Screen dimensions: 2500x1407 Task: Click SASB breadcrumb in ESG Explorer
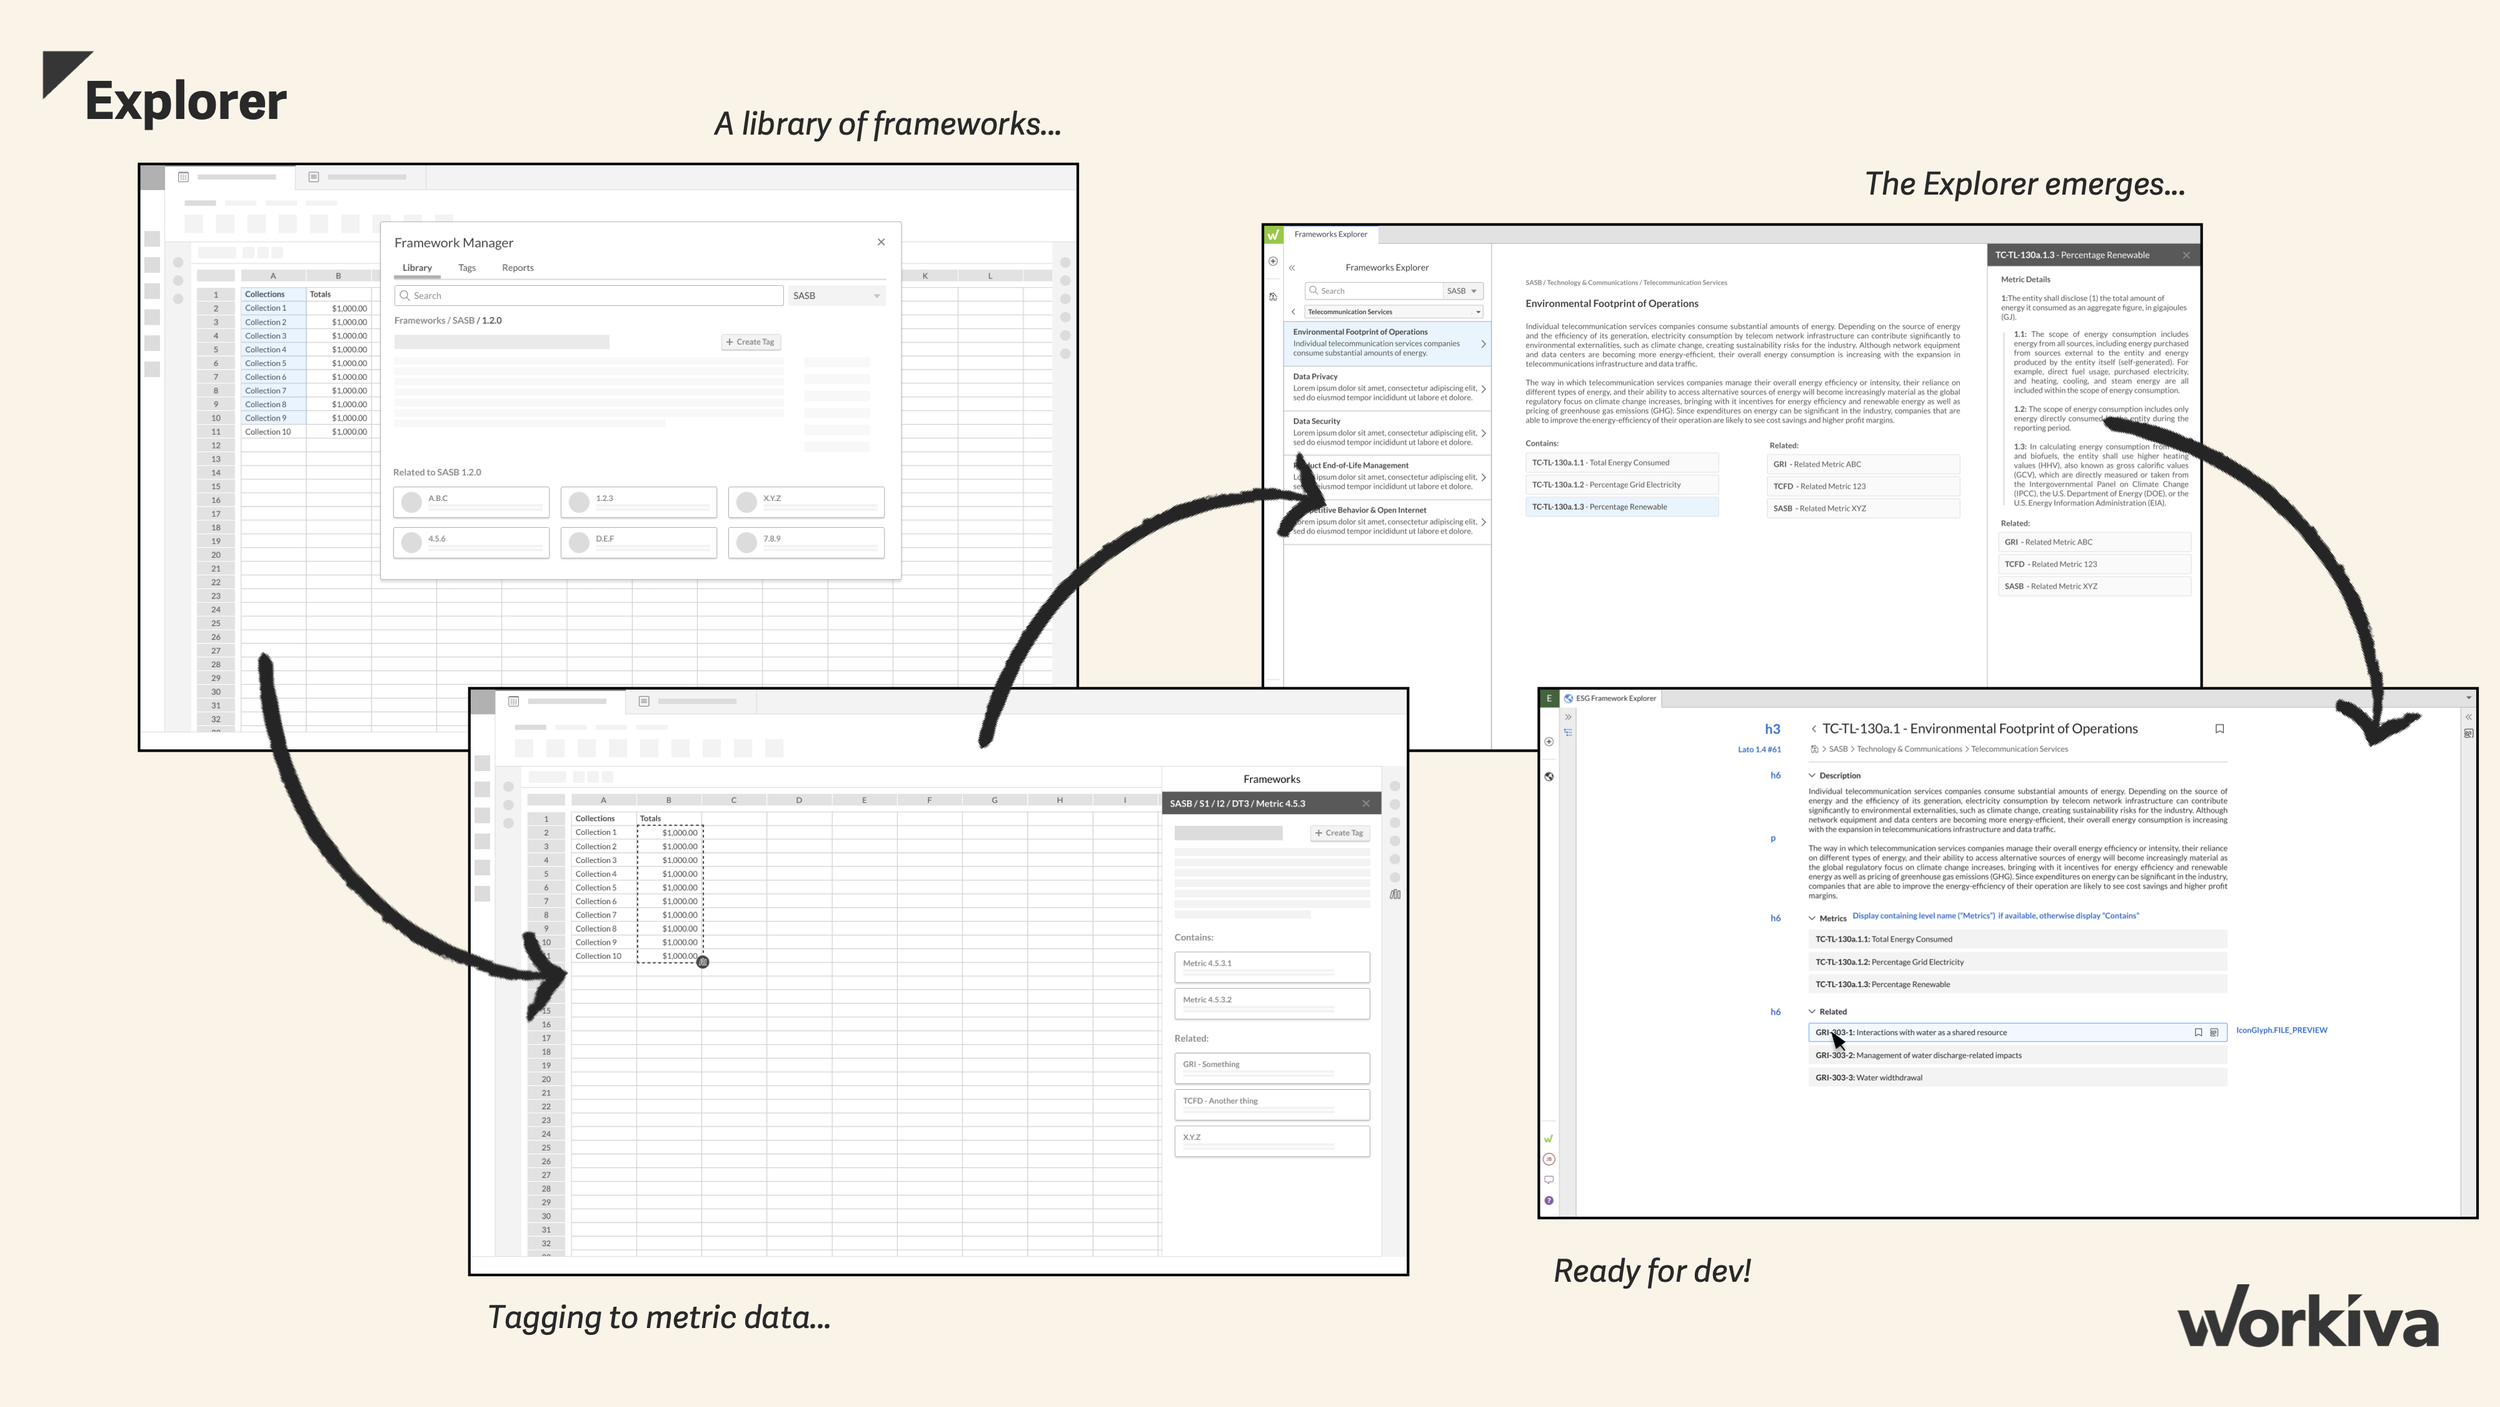[x=1838, y=749]
